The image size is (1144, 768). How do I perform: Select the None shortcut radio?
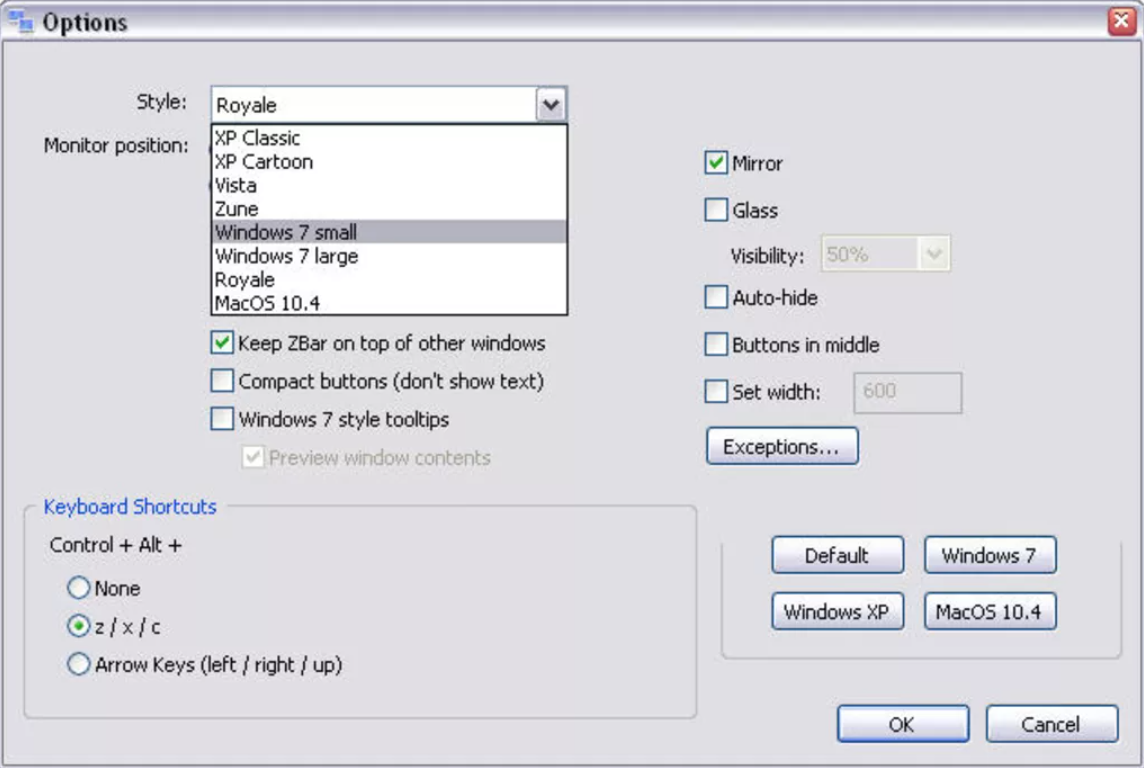tap(78, 588)
